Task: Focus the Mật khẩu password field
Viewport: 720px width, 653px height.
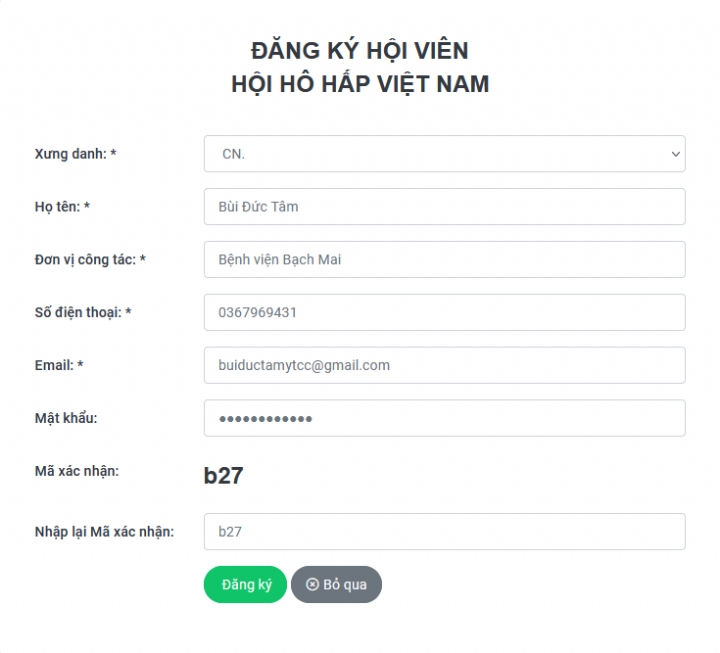Action: [x=444, y=418]
